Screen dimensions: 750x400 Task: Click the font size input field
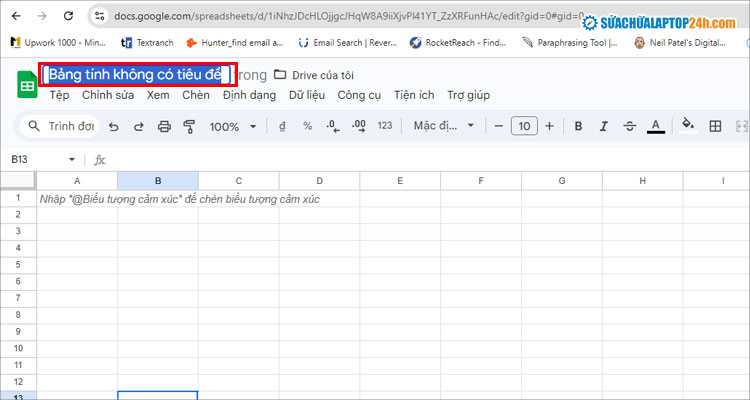523,126
